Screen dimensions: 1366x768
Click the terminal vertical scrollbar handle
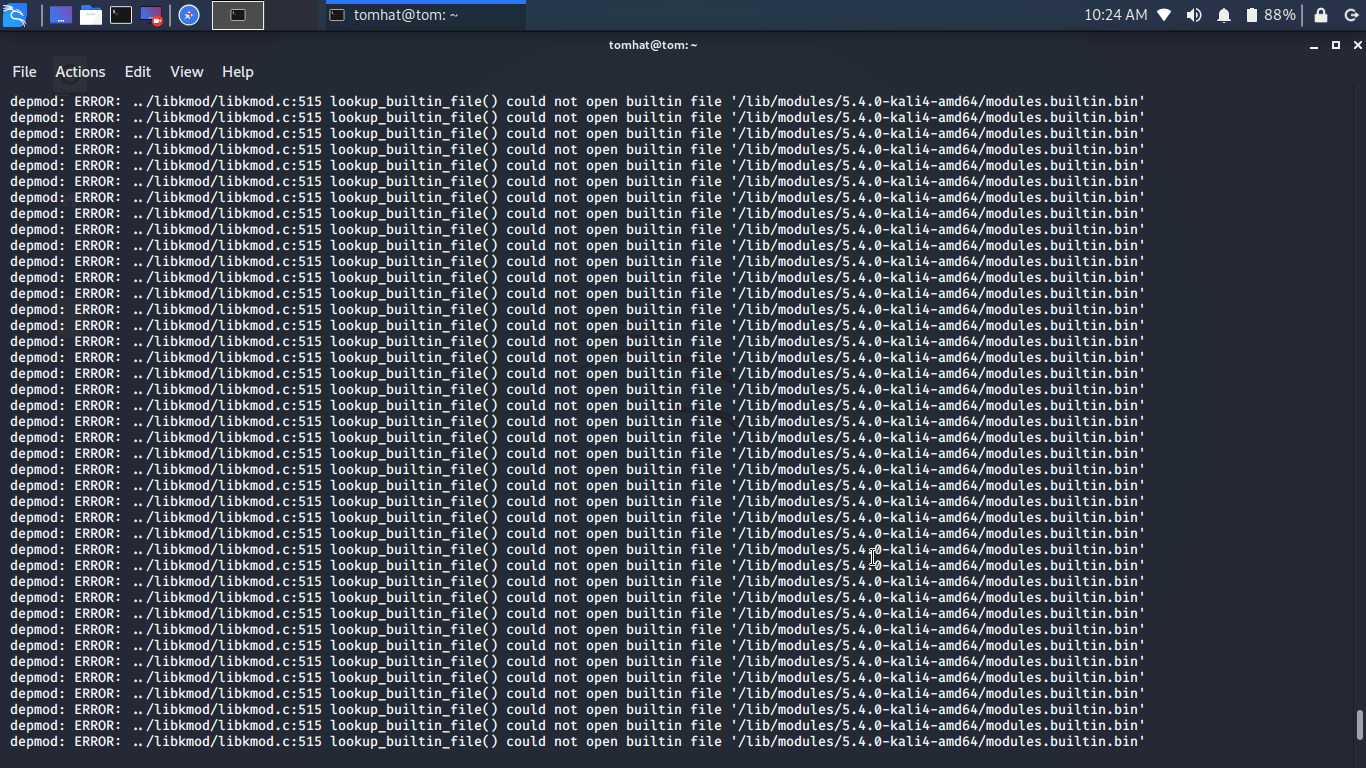coord(1359,725)
